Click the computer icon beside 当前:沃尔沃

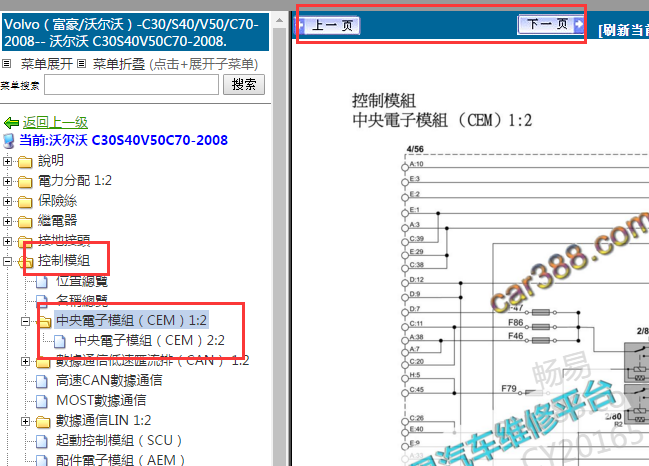[8, 141]
